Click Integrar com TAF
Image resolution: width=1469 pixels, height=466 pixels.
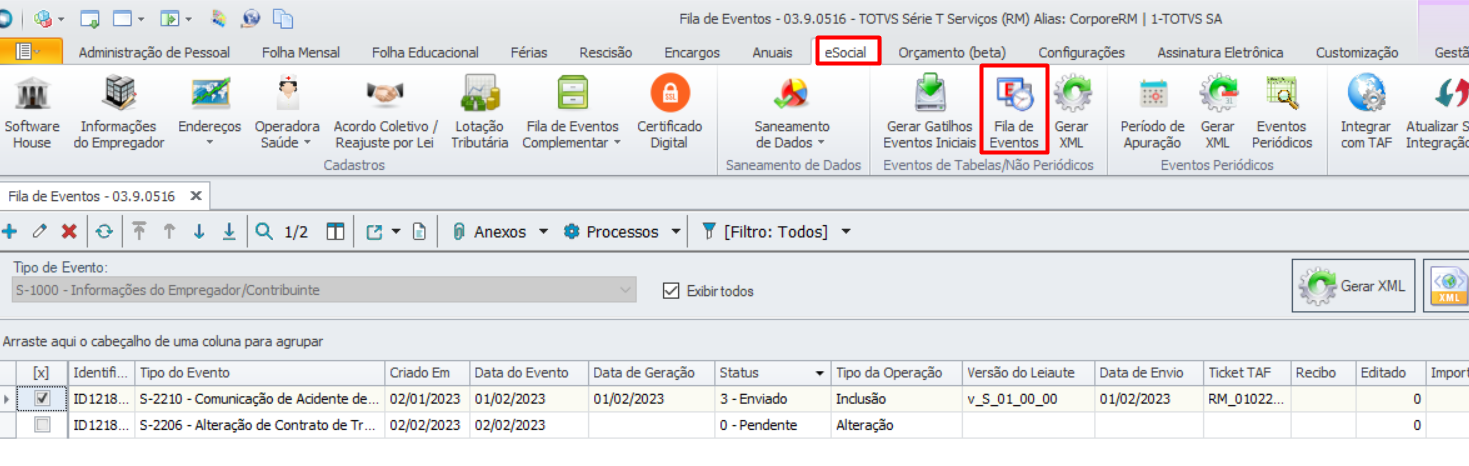pos(1366,113)
